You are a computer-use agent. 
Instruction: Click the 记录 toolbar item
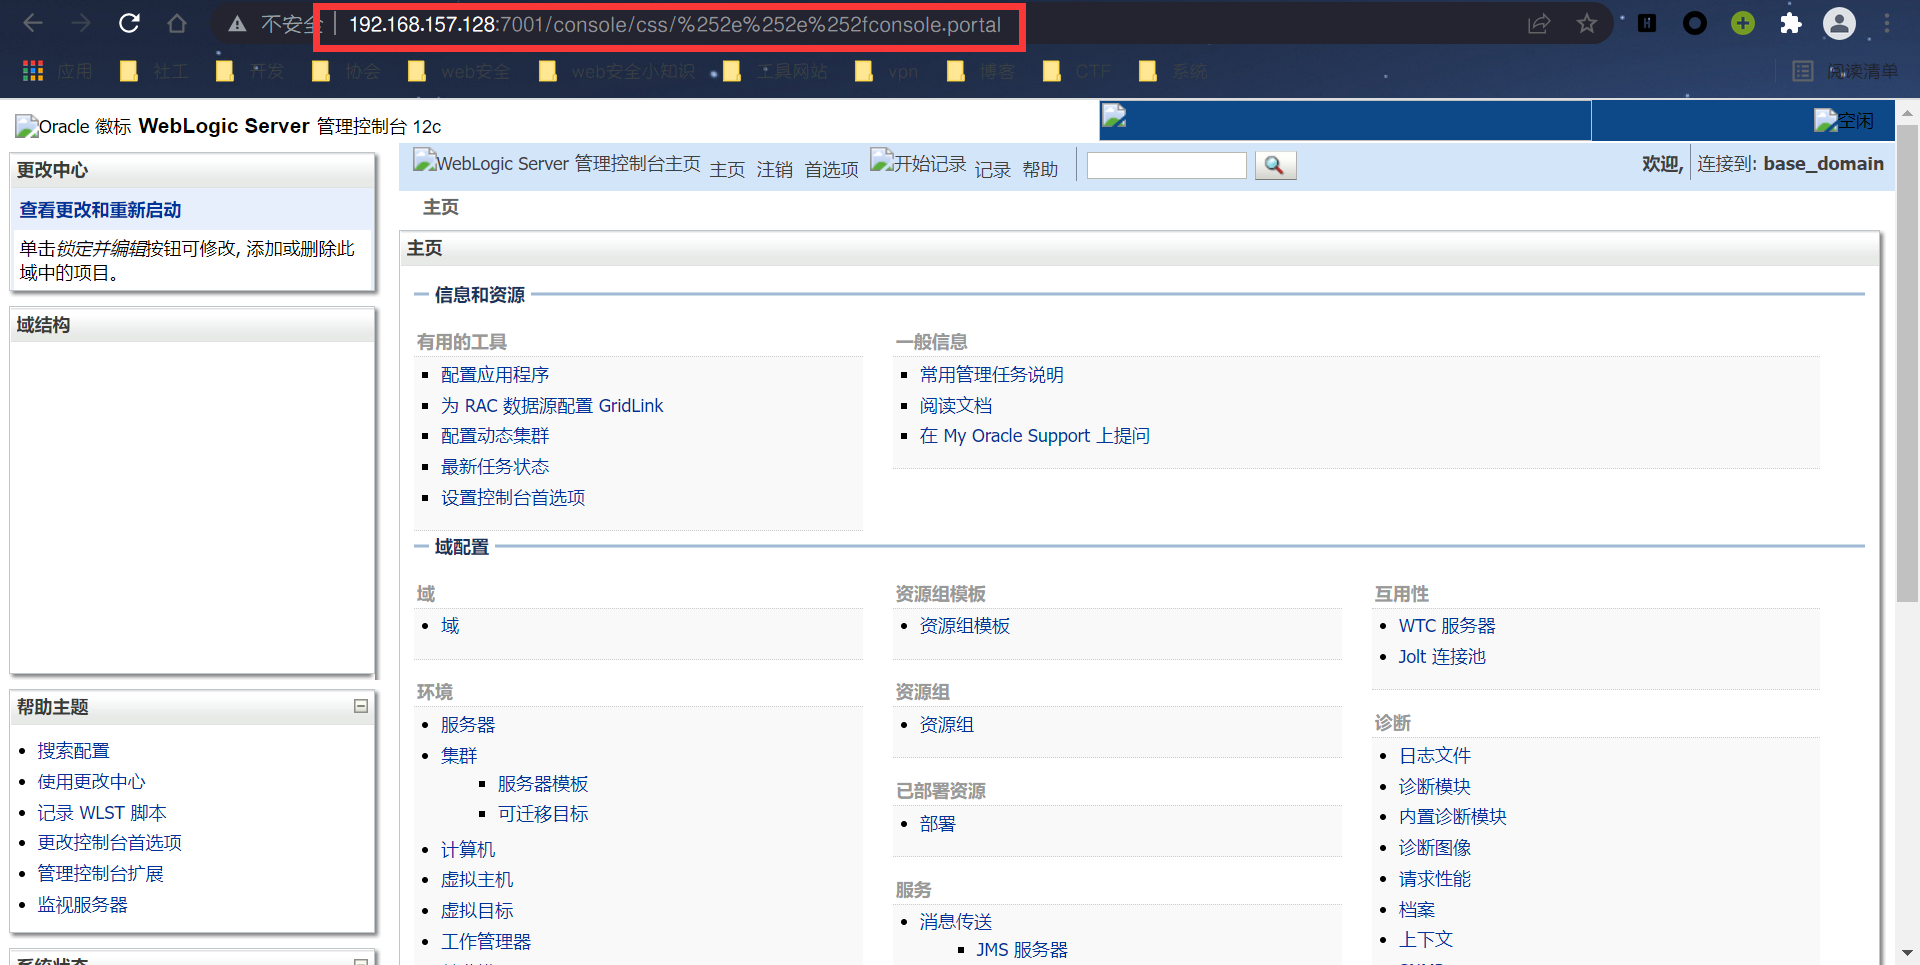992,169
